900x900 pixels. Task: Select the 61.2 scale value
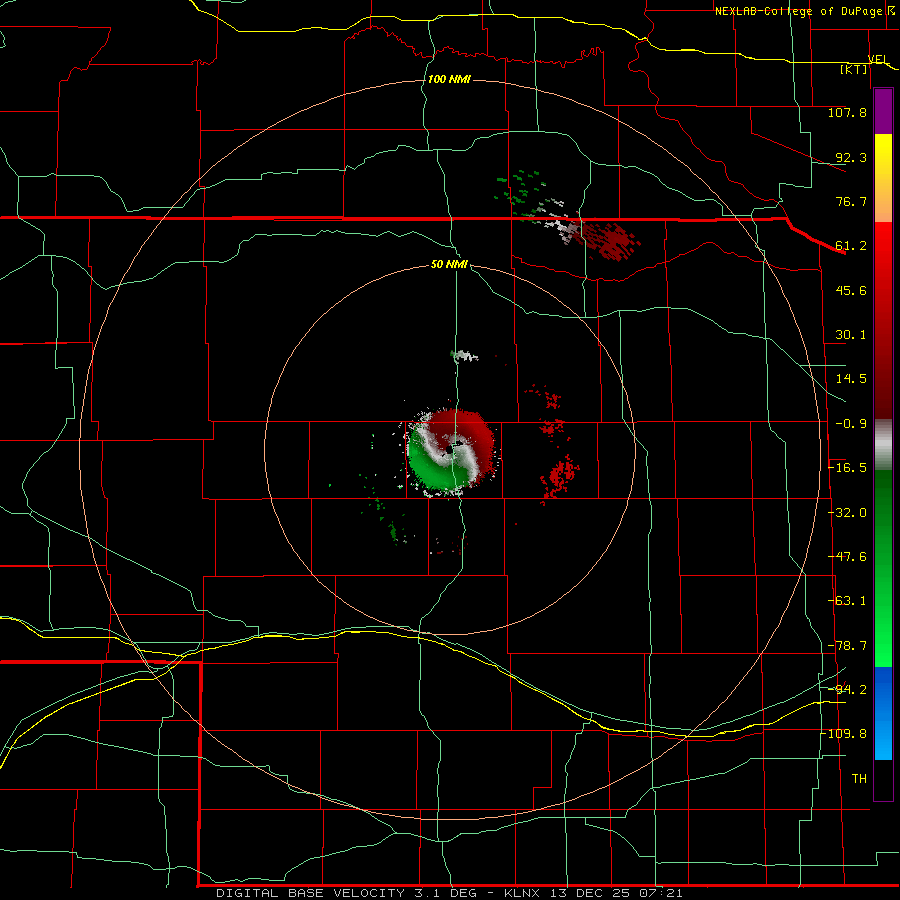pos(851,246)
